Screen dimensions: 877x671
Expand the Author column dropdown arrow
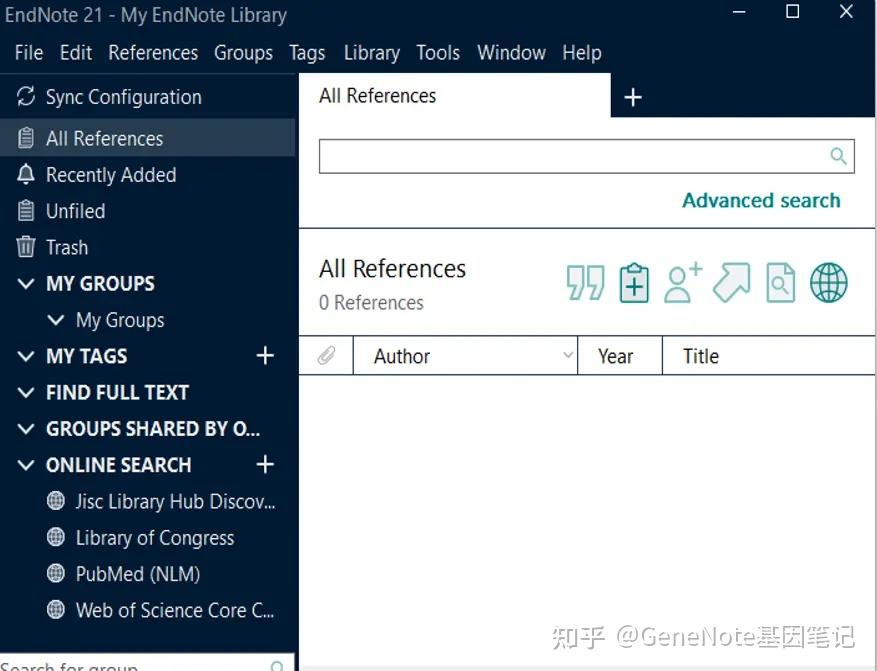tap(567, 355)
